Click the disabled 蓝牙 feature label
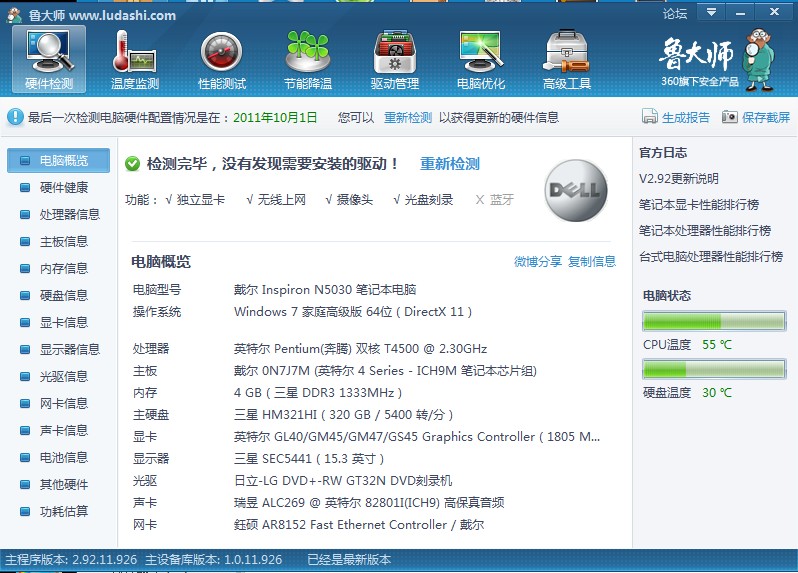This screenshot has width=798, height=573. (x=501, y=199)
